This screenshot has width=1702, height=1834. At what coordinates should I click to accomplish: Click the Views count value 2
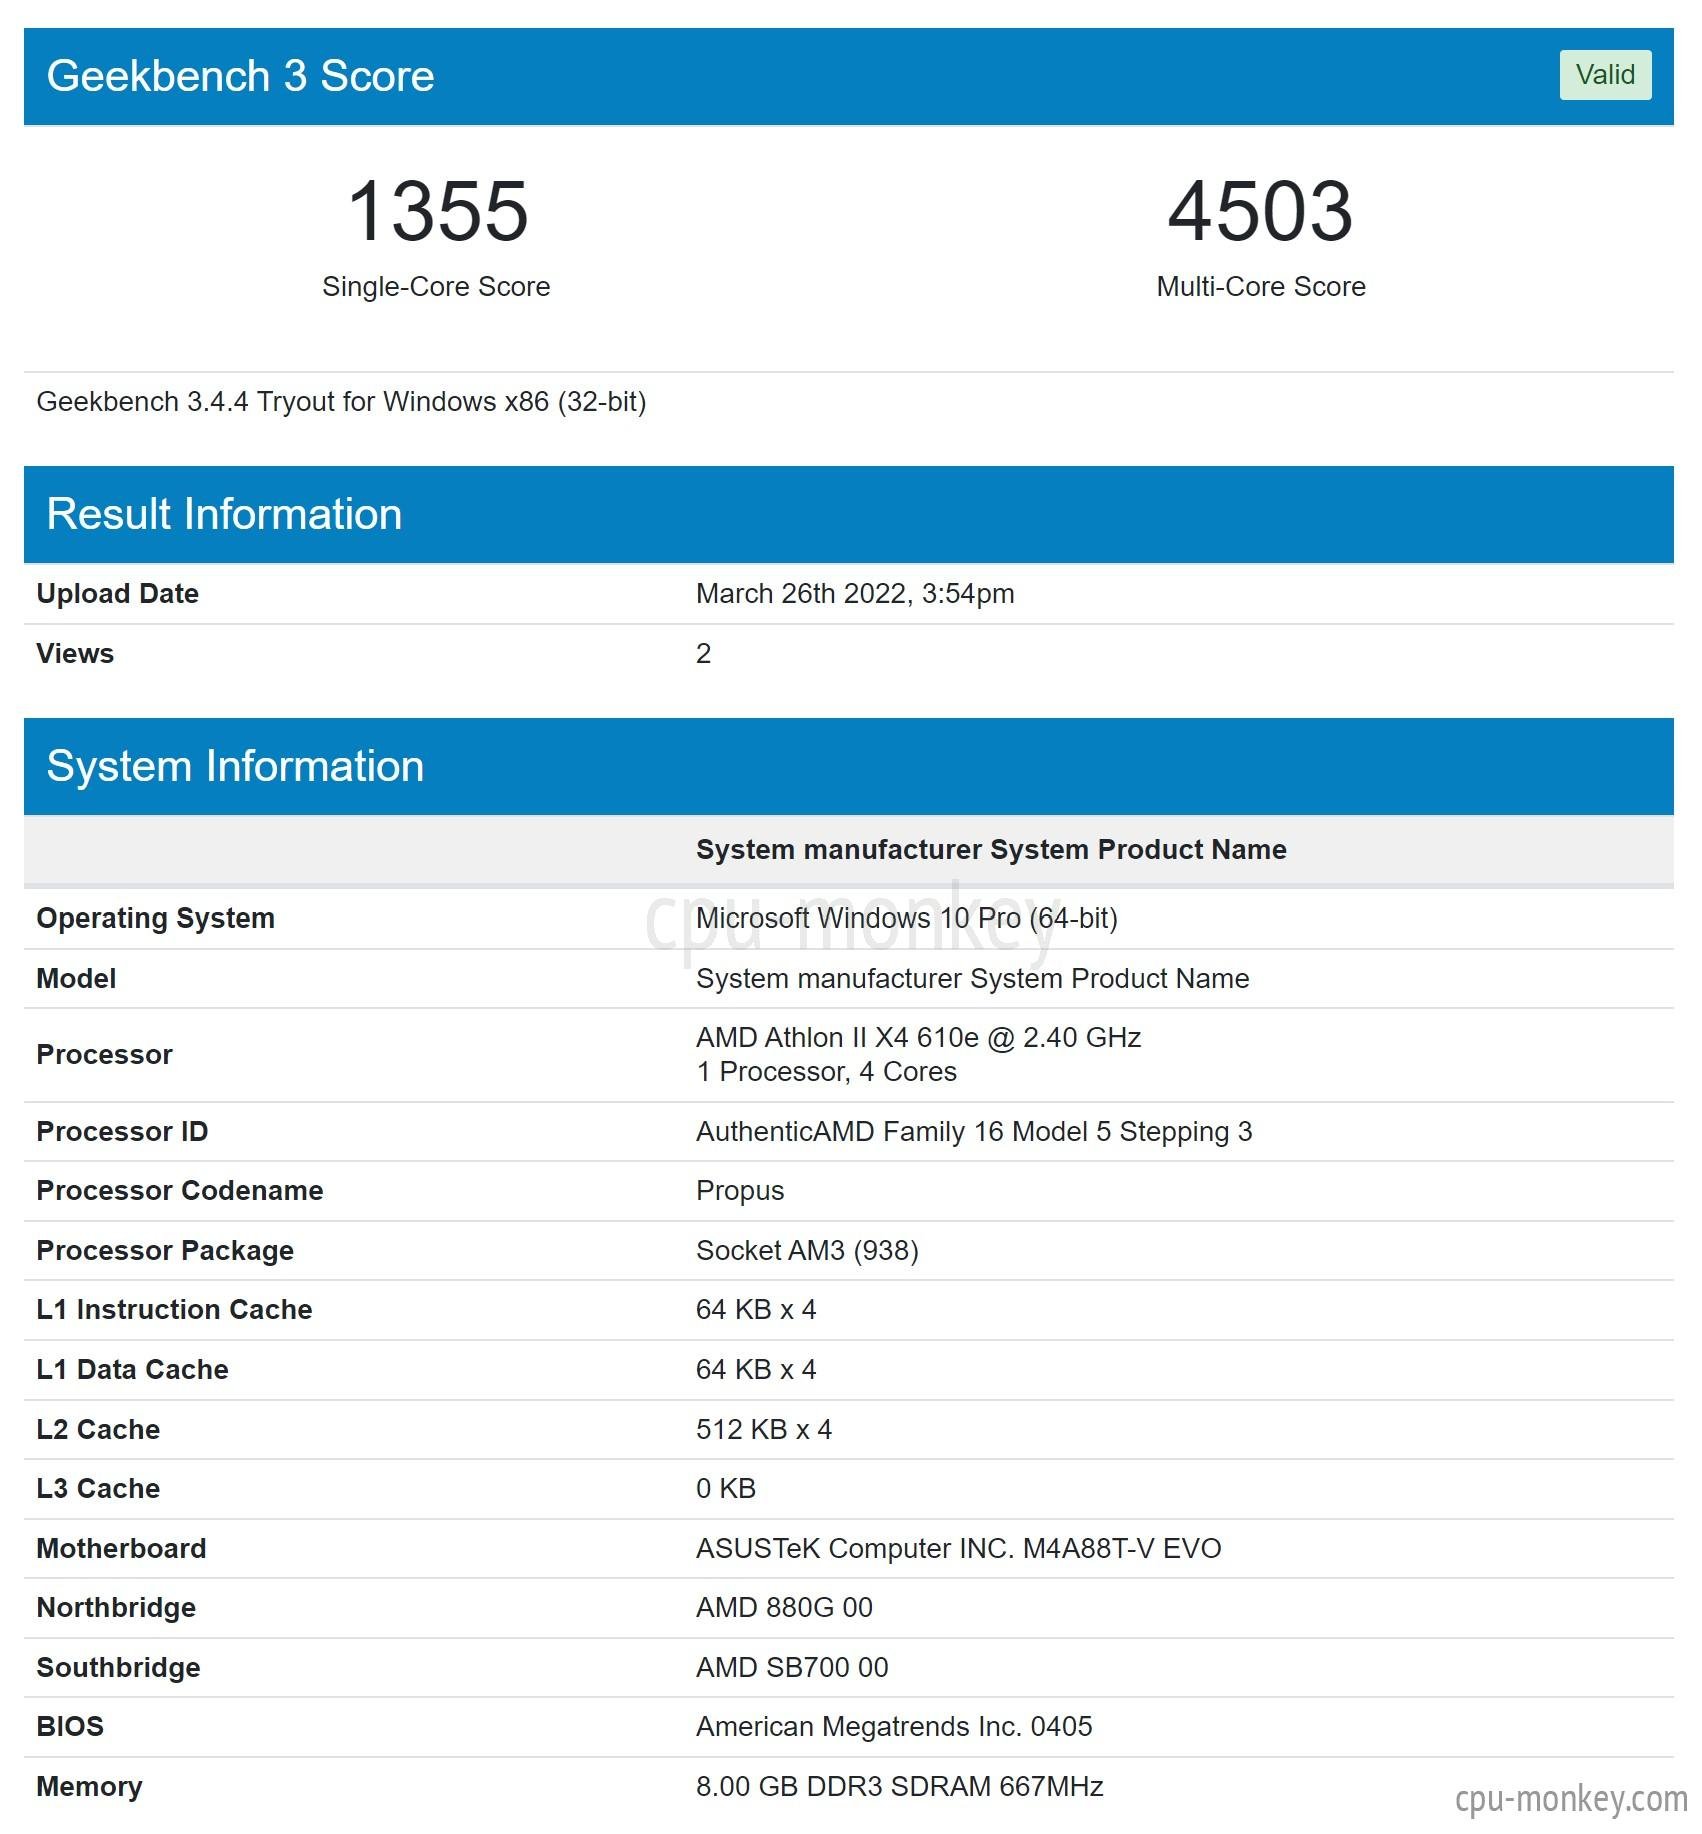pos(703,654)
